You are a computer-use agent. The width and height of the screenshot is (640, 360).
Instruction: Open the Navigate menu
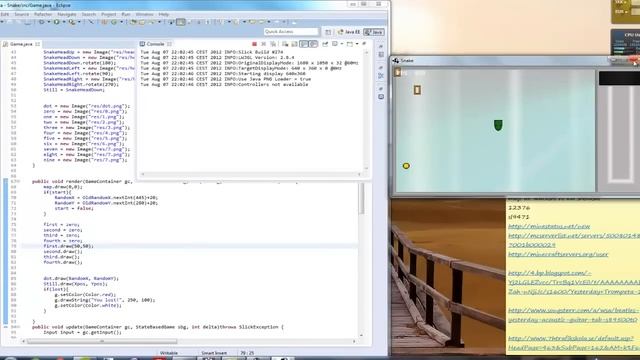click(x=67, y=14)
